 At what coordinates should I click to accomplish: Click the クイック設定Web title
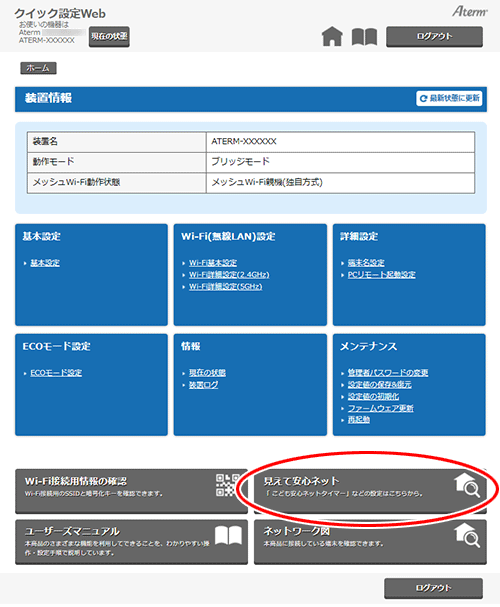point(60,14)
